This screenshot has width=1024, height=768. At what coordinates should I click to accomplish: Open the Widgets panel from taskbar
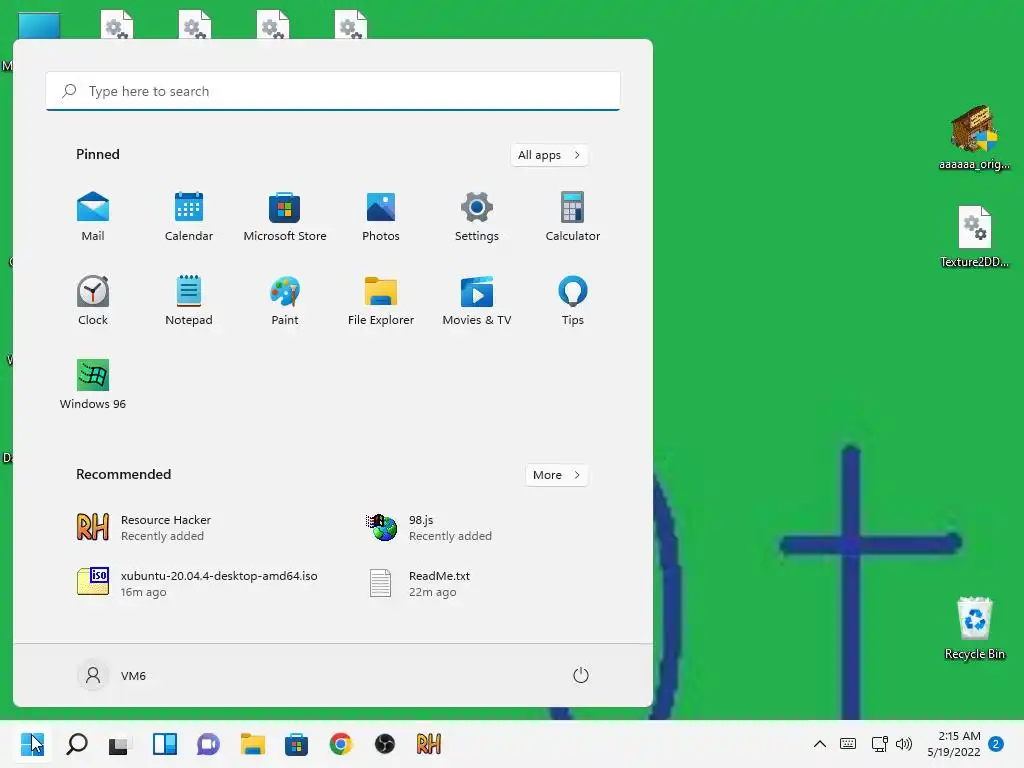[x=165, y=744]
